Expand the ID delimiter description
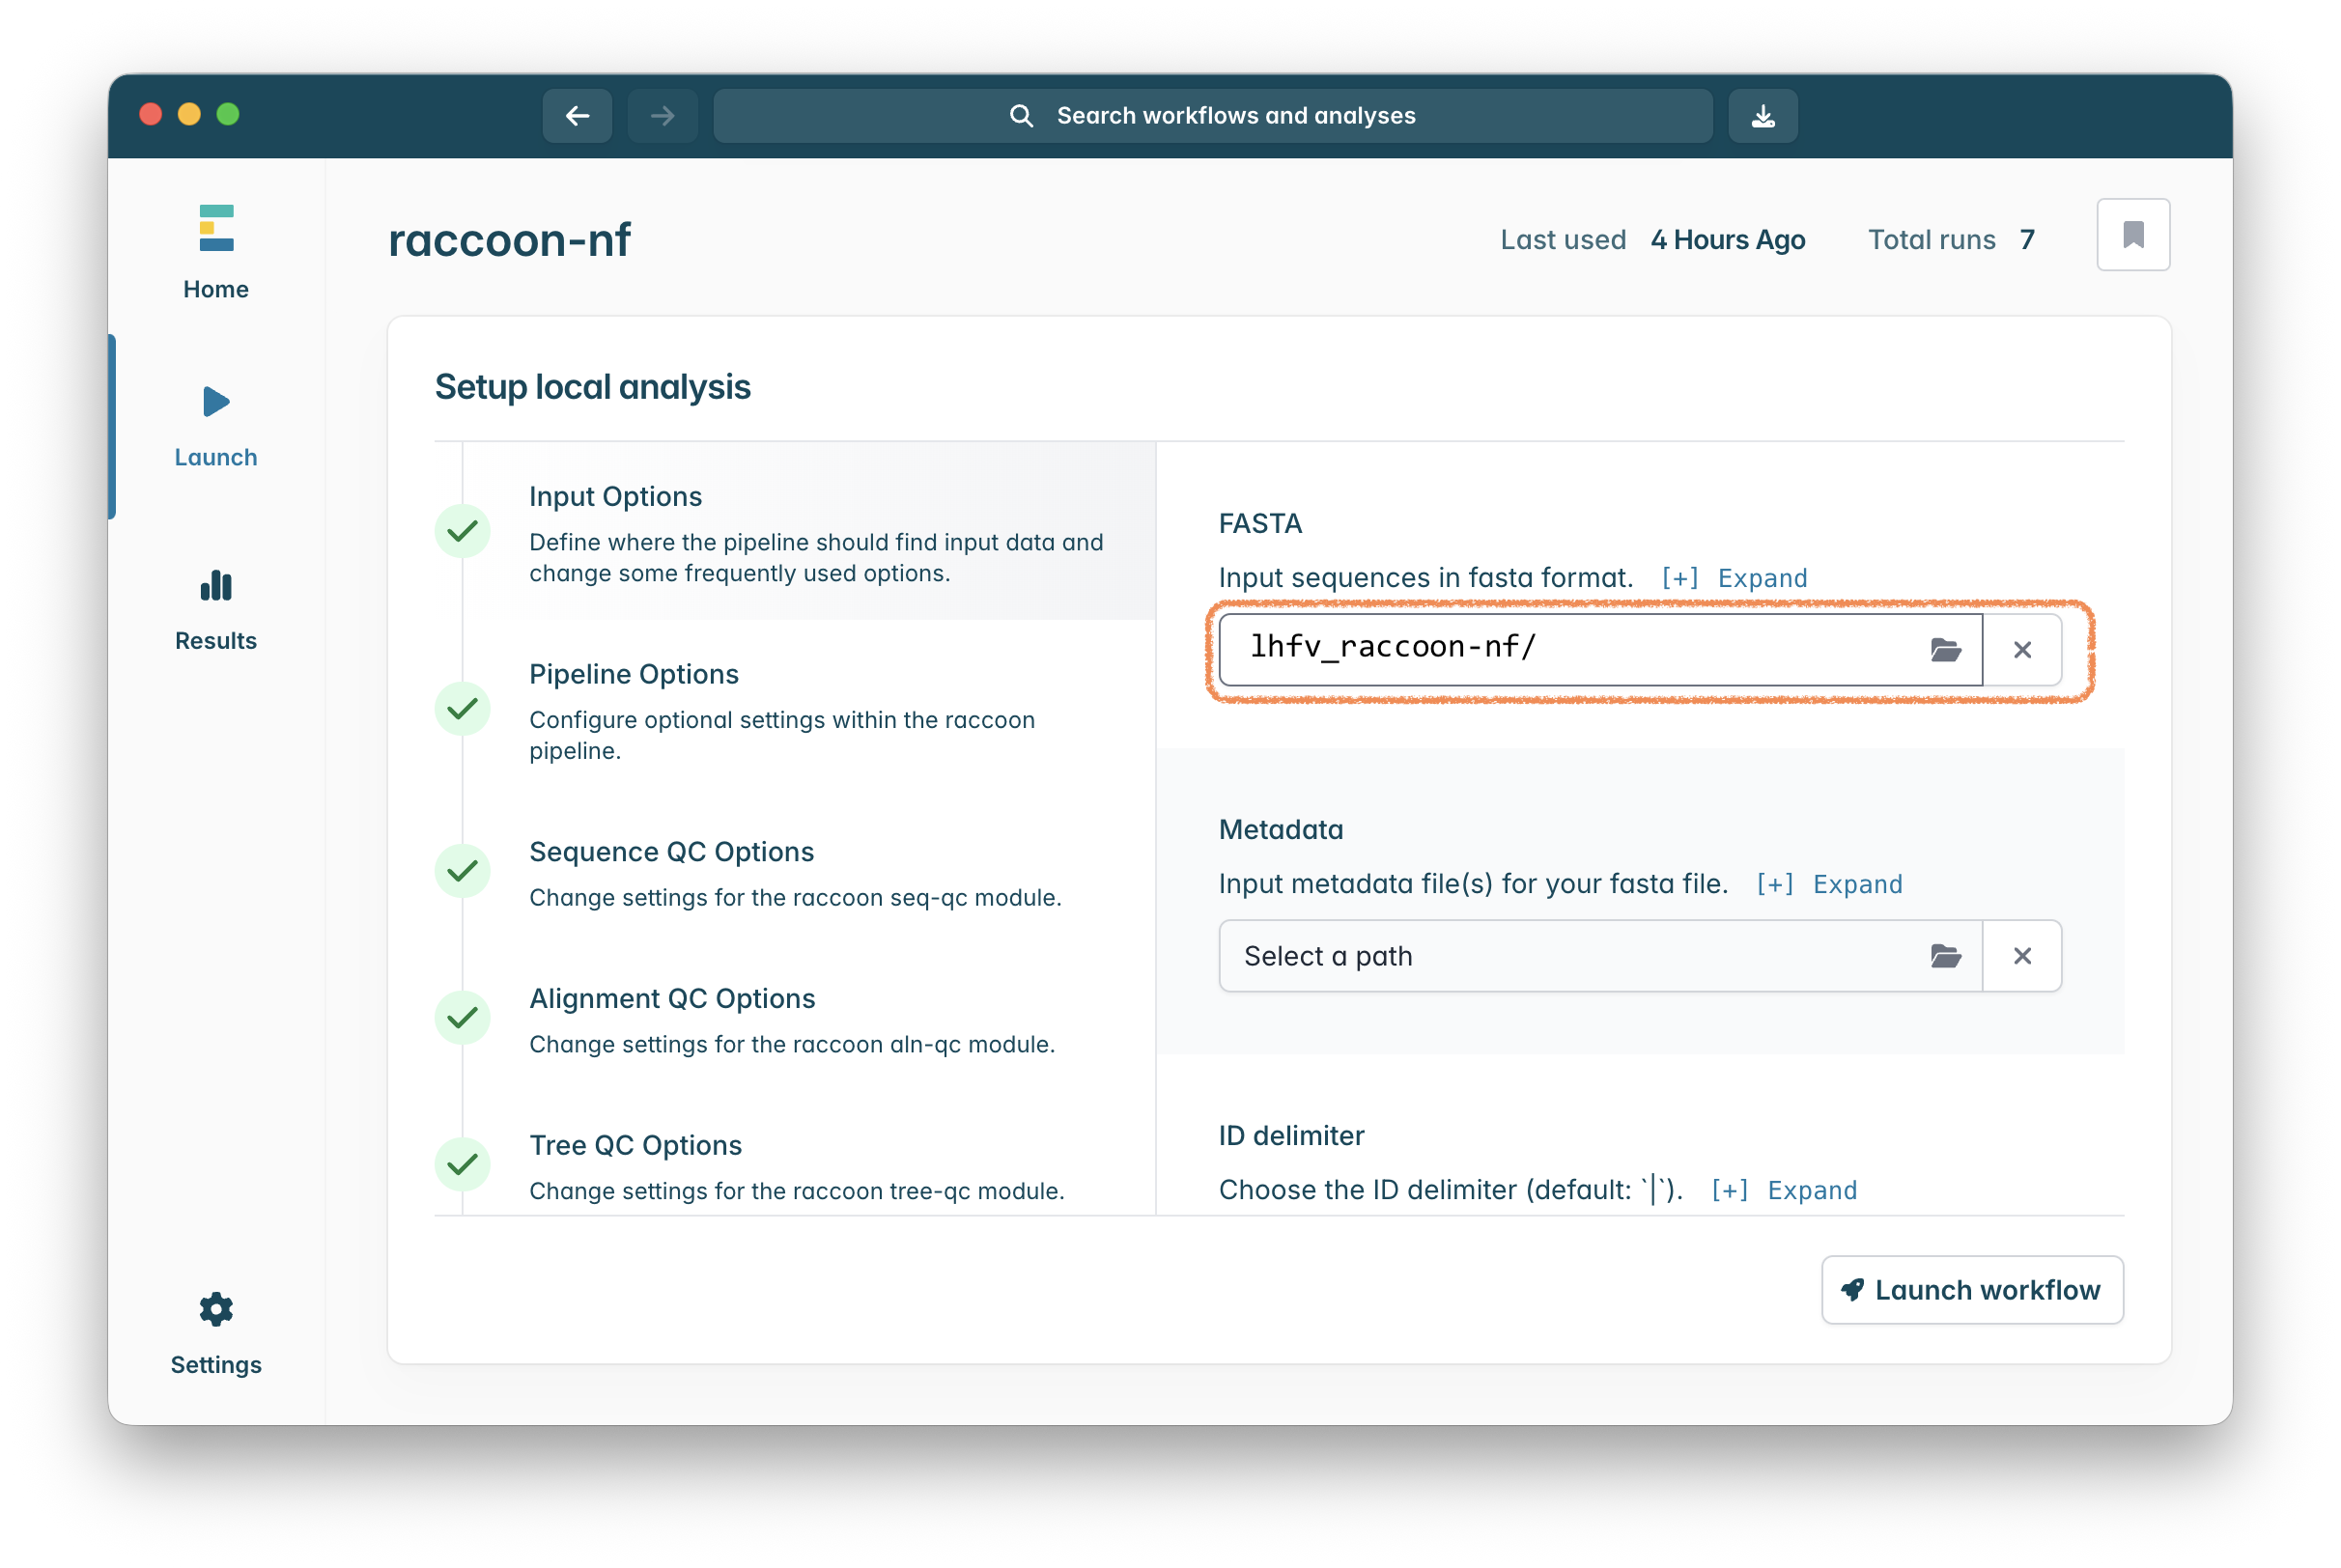 click(x=1784, y=1190)
